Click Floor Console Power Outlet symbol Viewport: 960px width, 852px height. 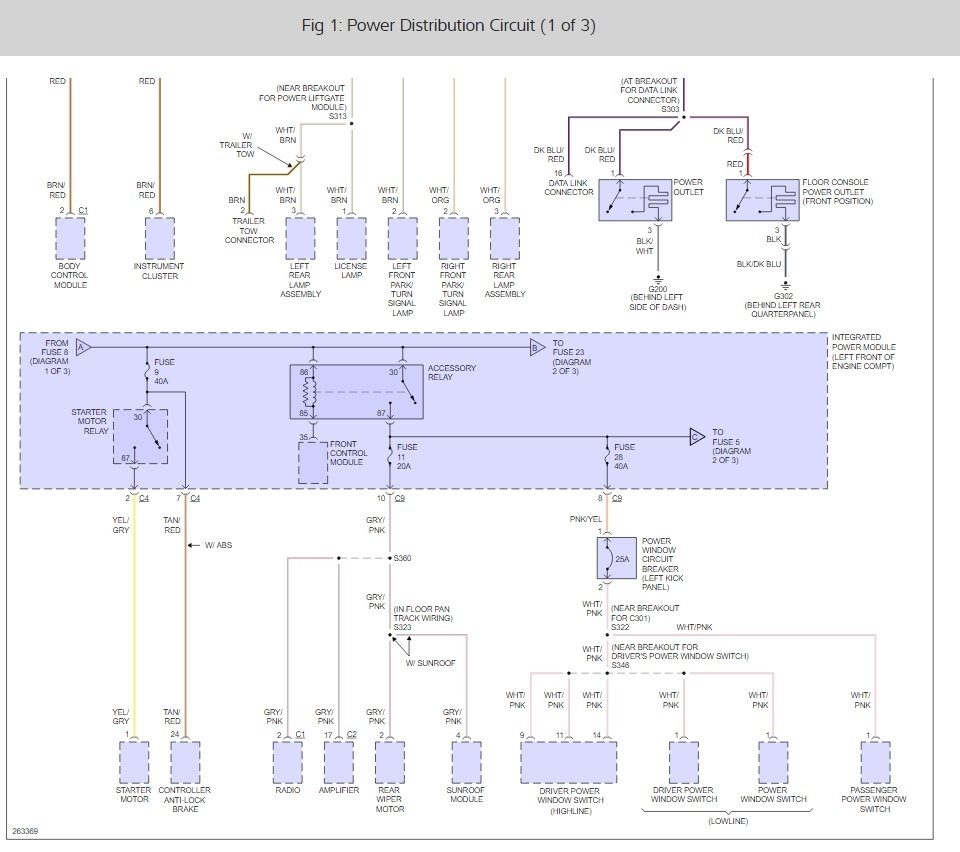click(762, 200)
